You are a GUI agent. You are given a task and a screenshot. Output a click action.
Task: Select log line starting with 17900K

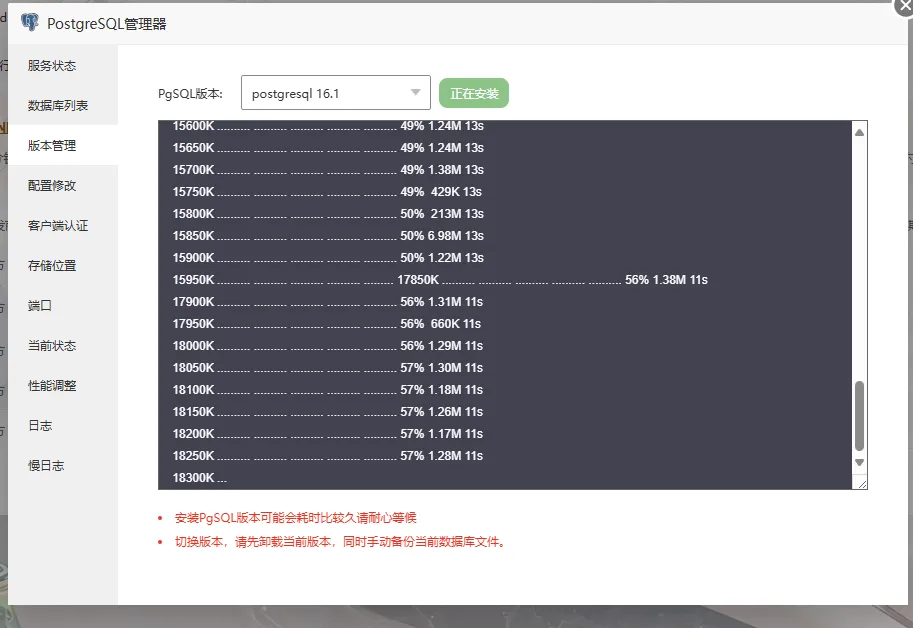pos(328,302)
